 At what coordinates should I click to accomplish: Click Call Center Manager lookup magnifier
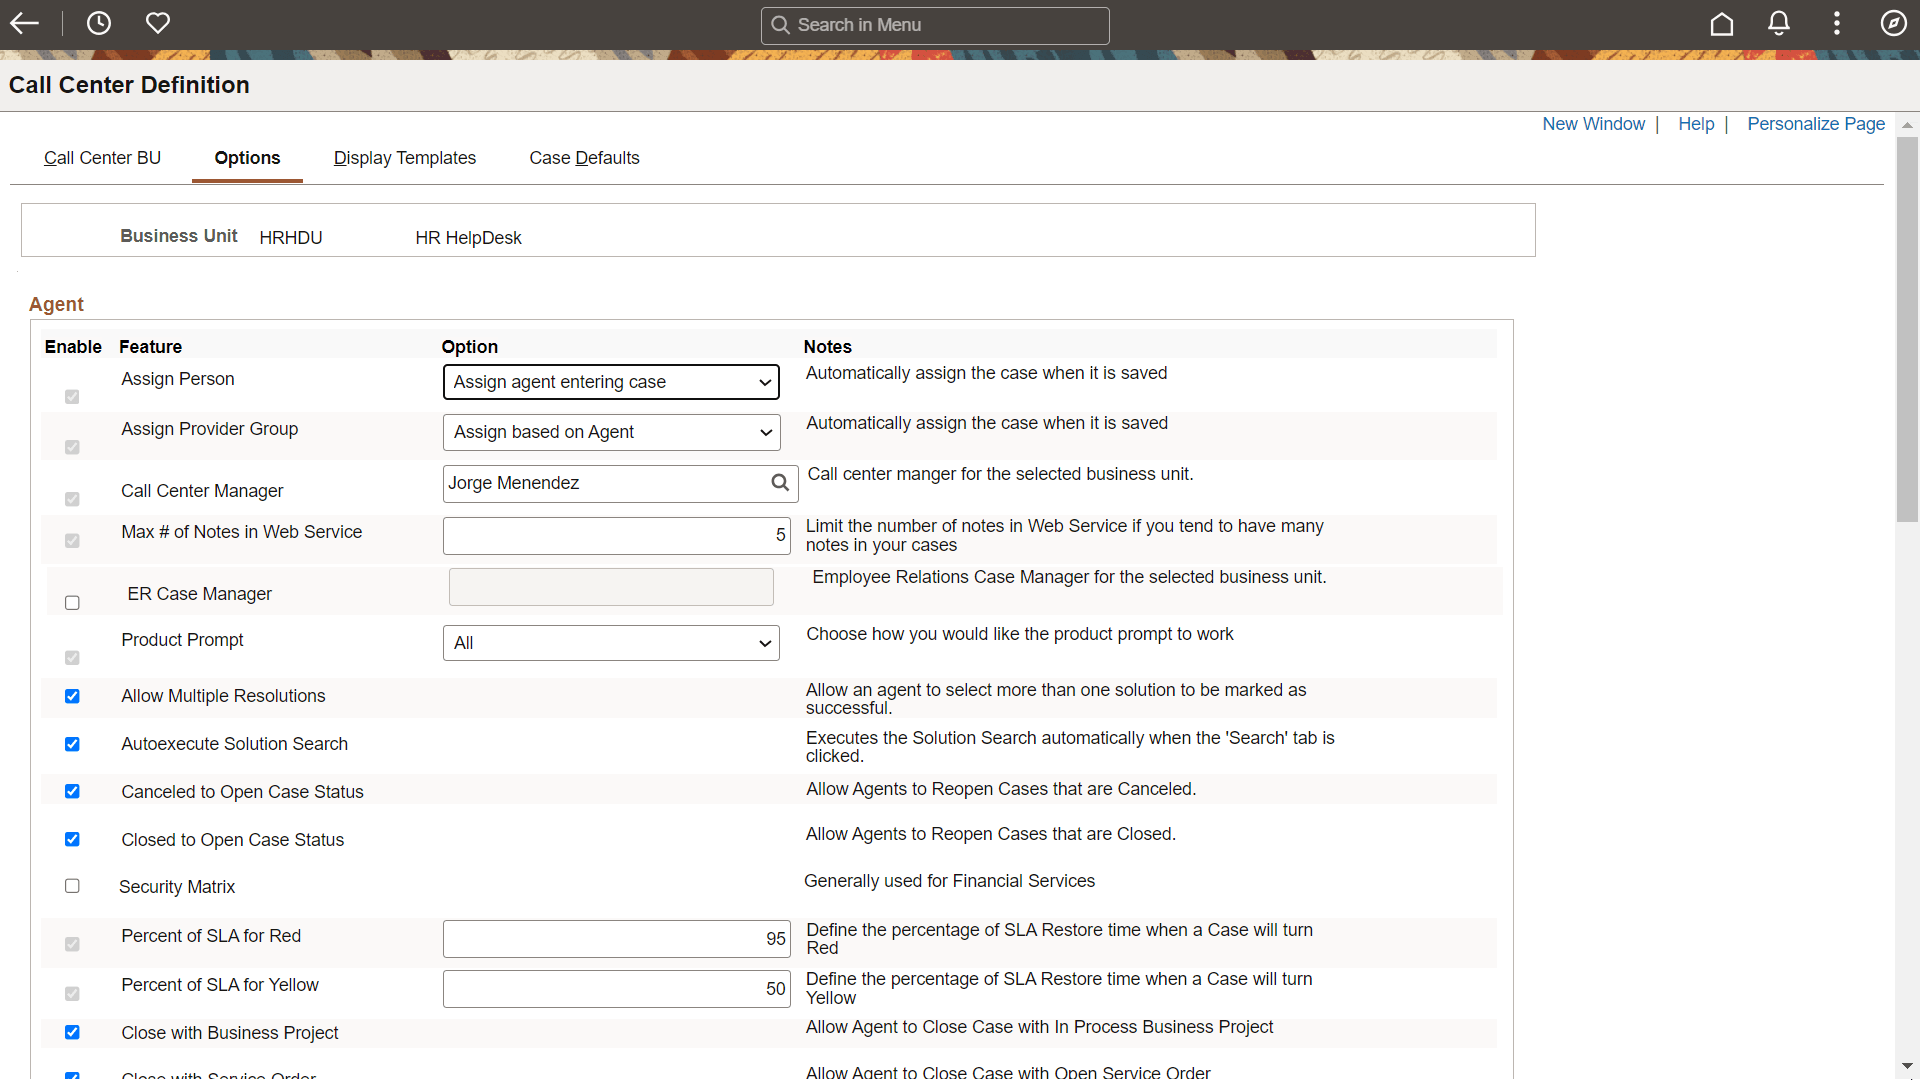780,483
